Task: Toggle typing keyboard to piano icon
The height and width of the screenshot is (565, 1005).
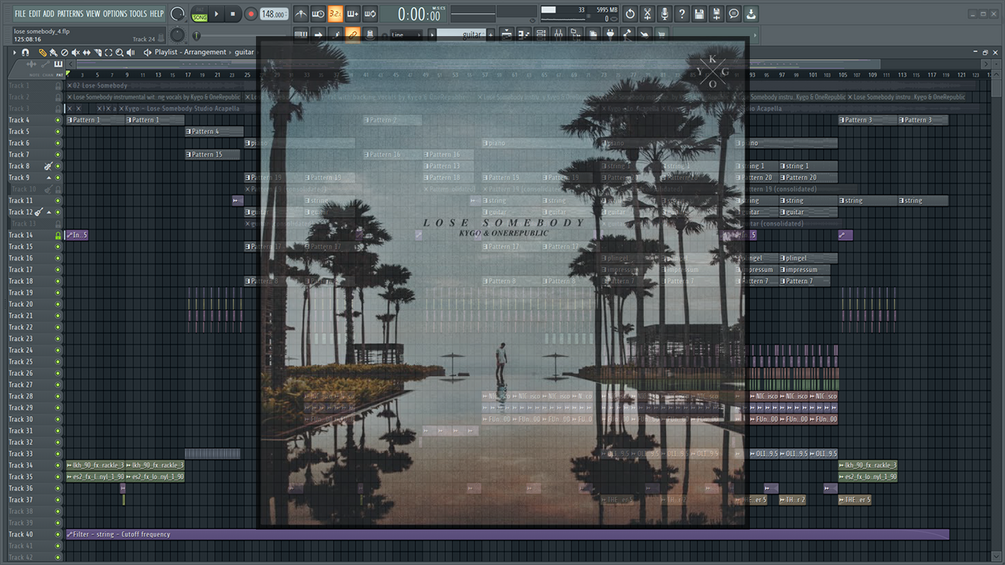Action: point(301,35)
